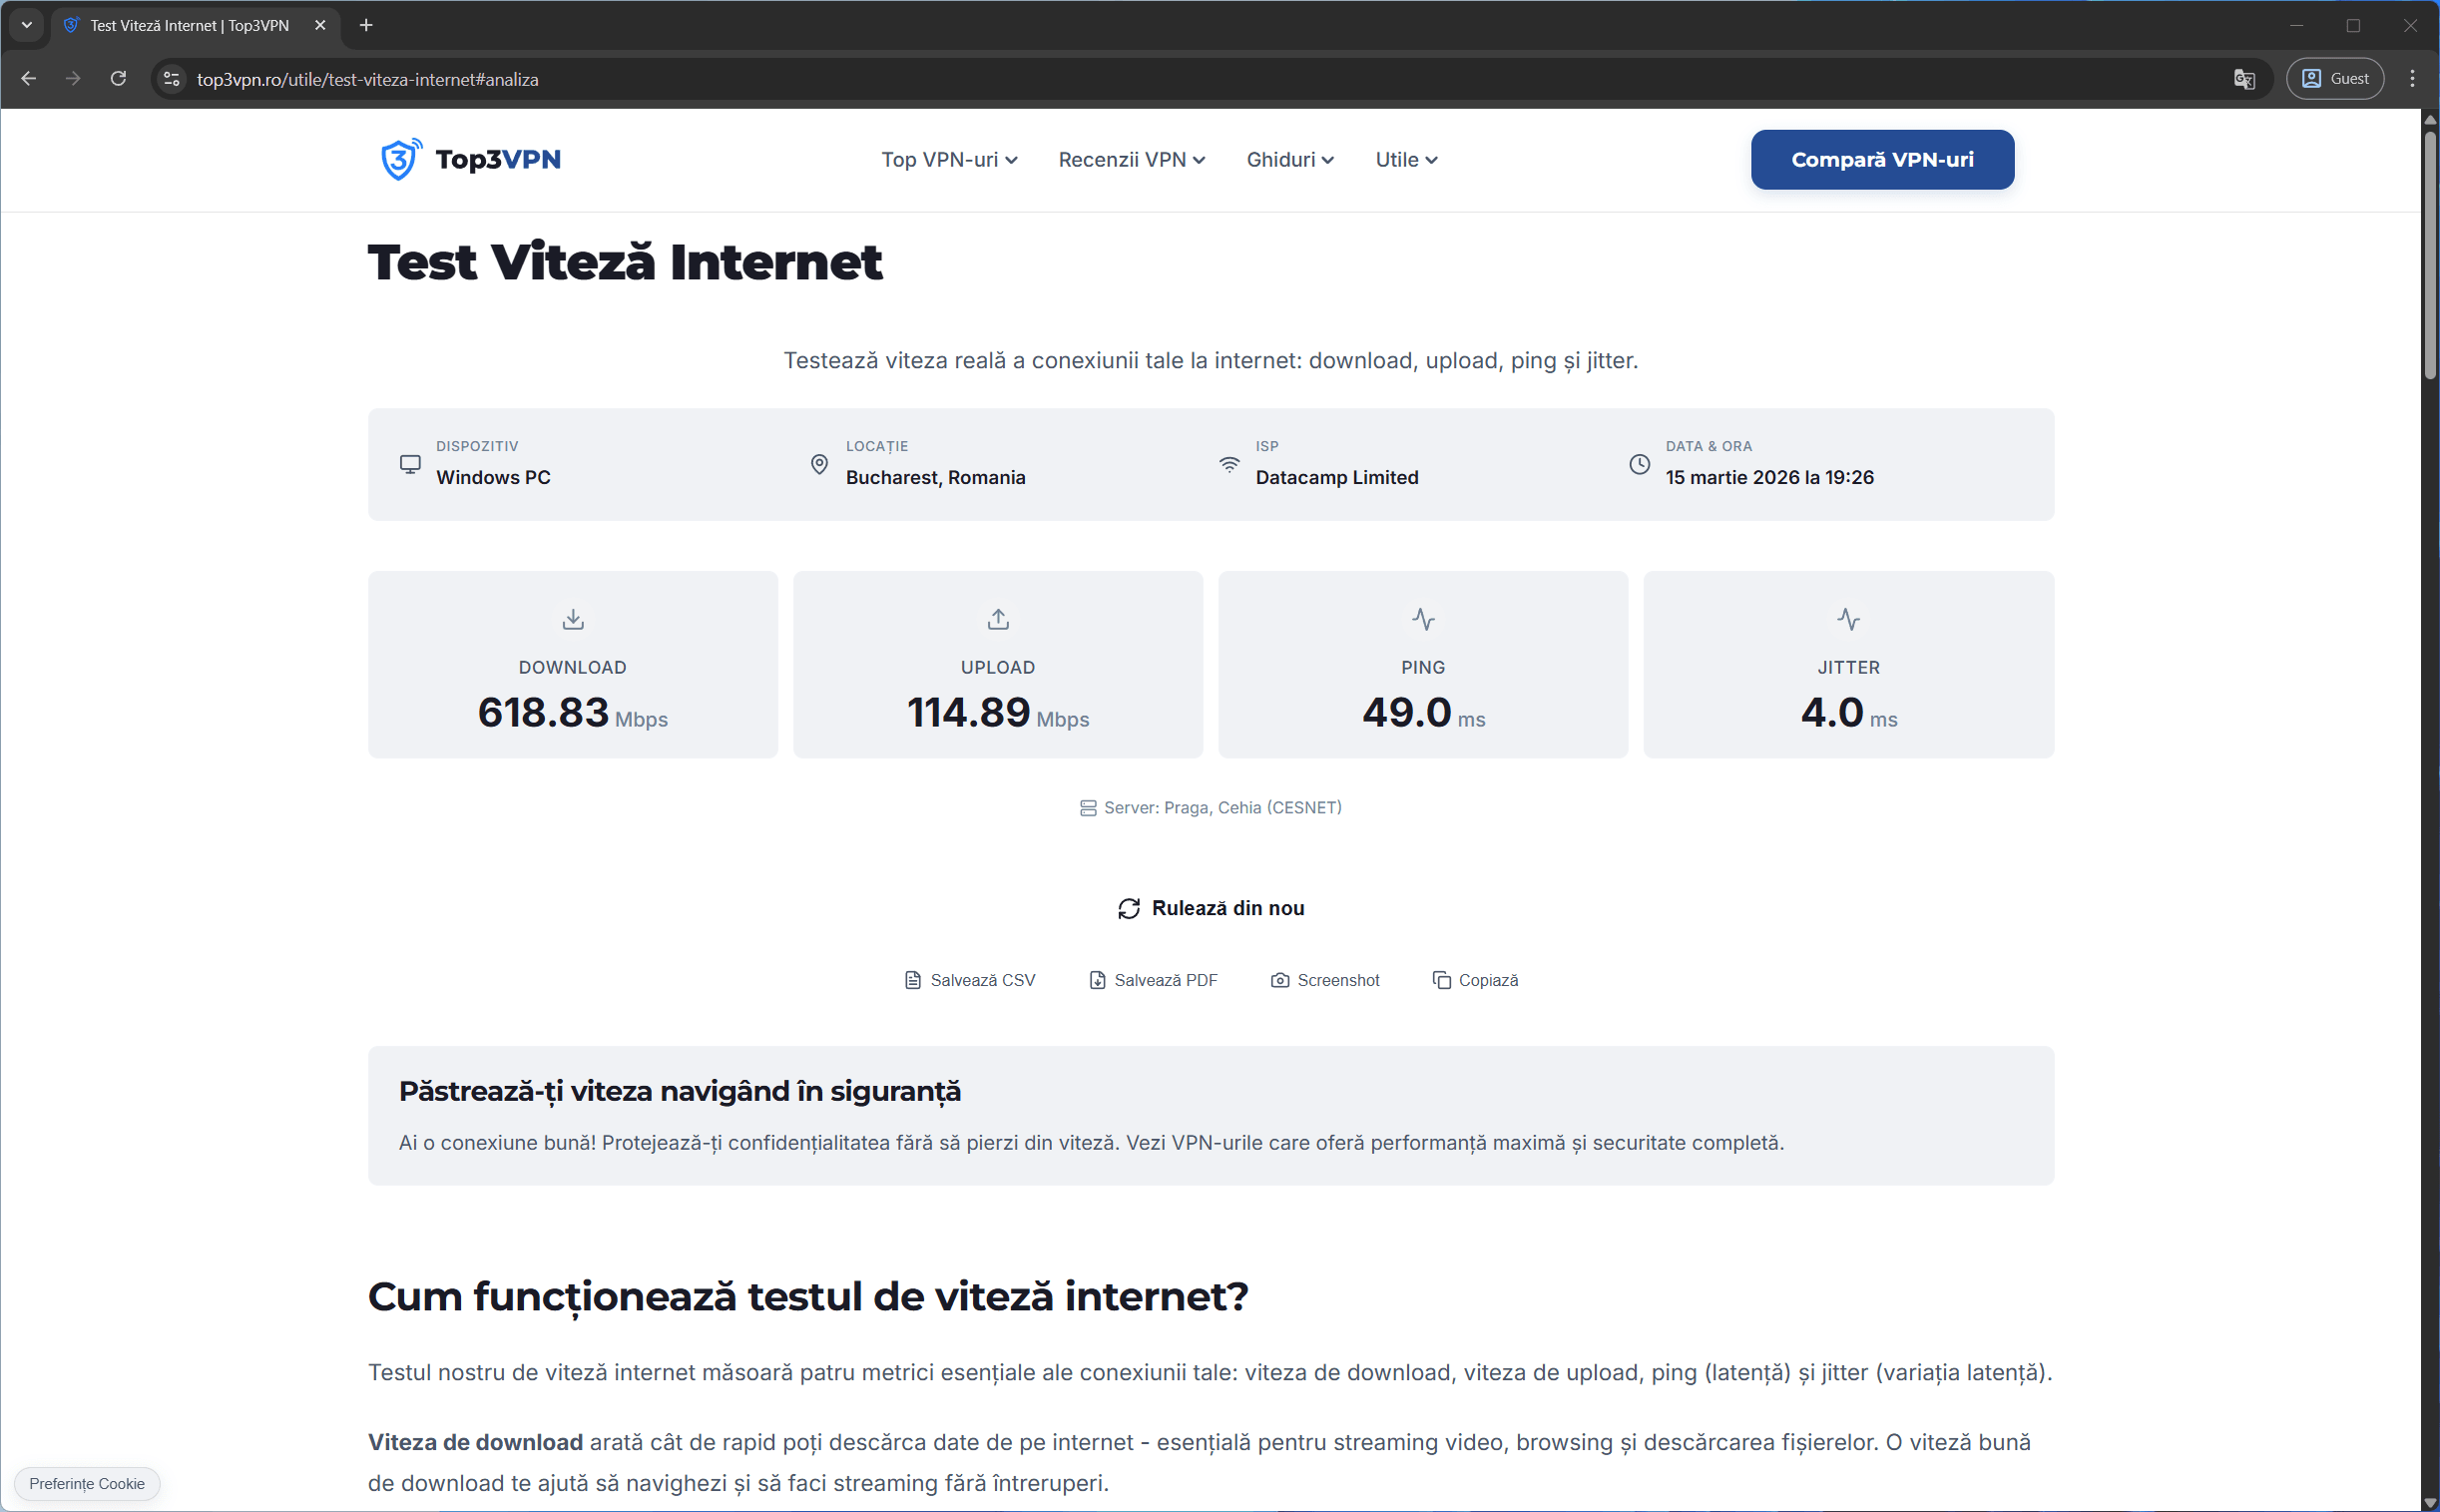Select the Recenzii VPN menu item
2440x1512 pixels.
point(1130,159)
